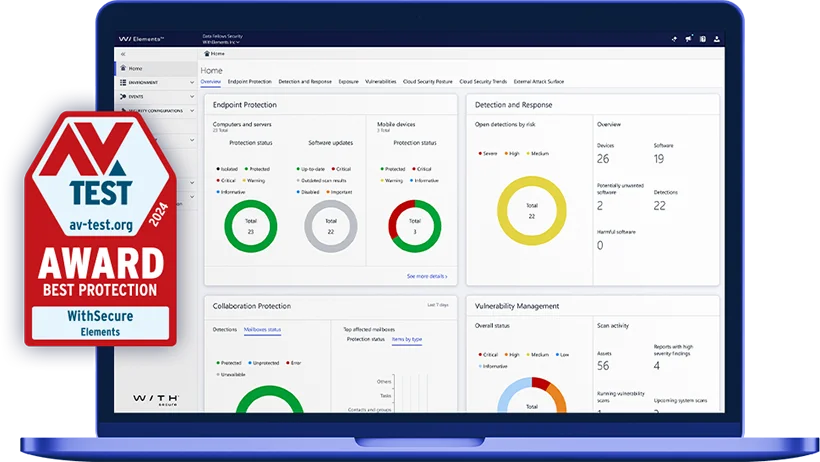This screenshot has width=820, height=462.
Task: Select the Mailboxes status sub-tab
Action: pyautogui.click(x=263, y=330)
